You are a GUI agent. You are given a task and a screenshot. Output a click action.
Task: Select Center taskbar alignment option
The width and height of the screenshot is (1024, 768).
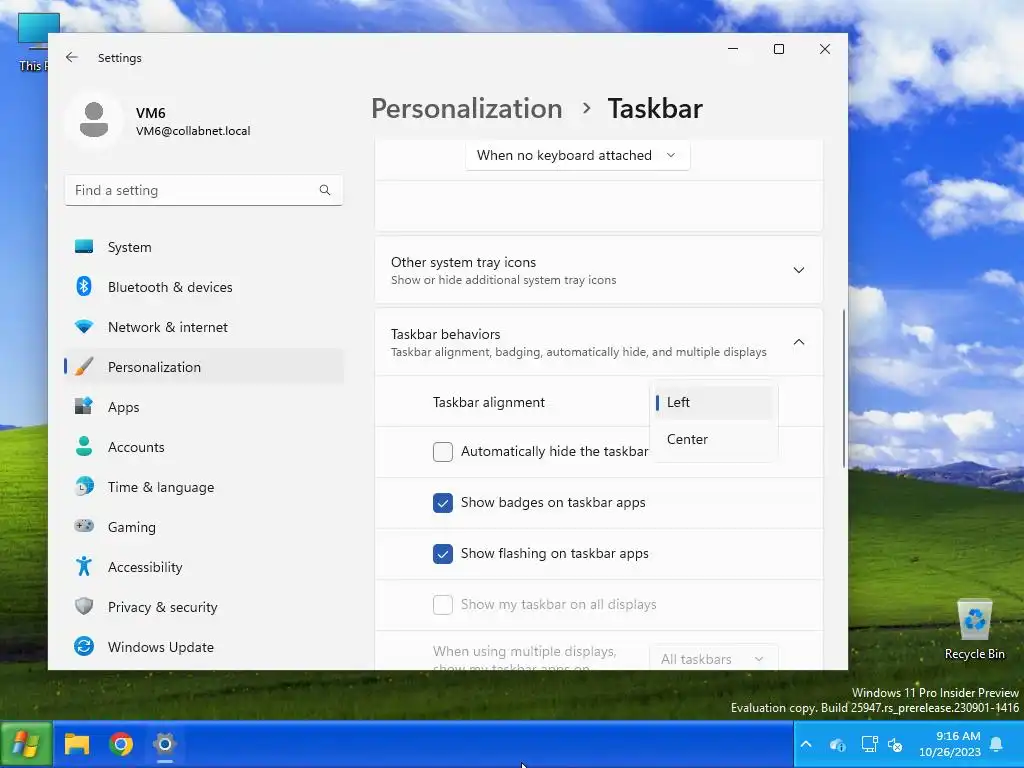coord(714,439)
